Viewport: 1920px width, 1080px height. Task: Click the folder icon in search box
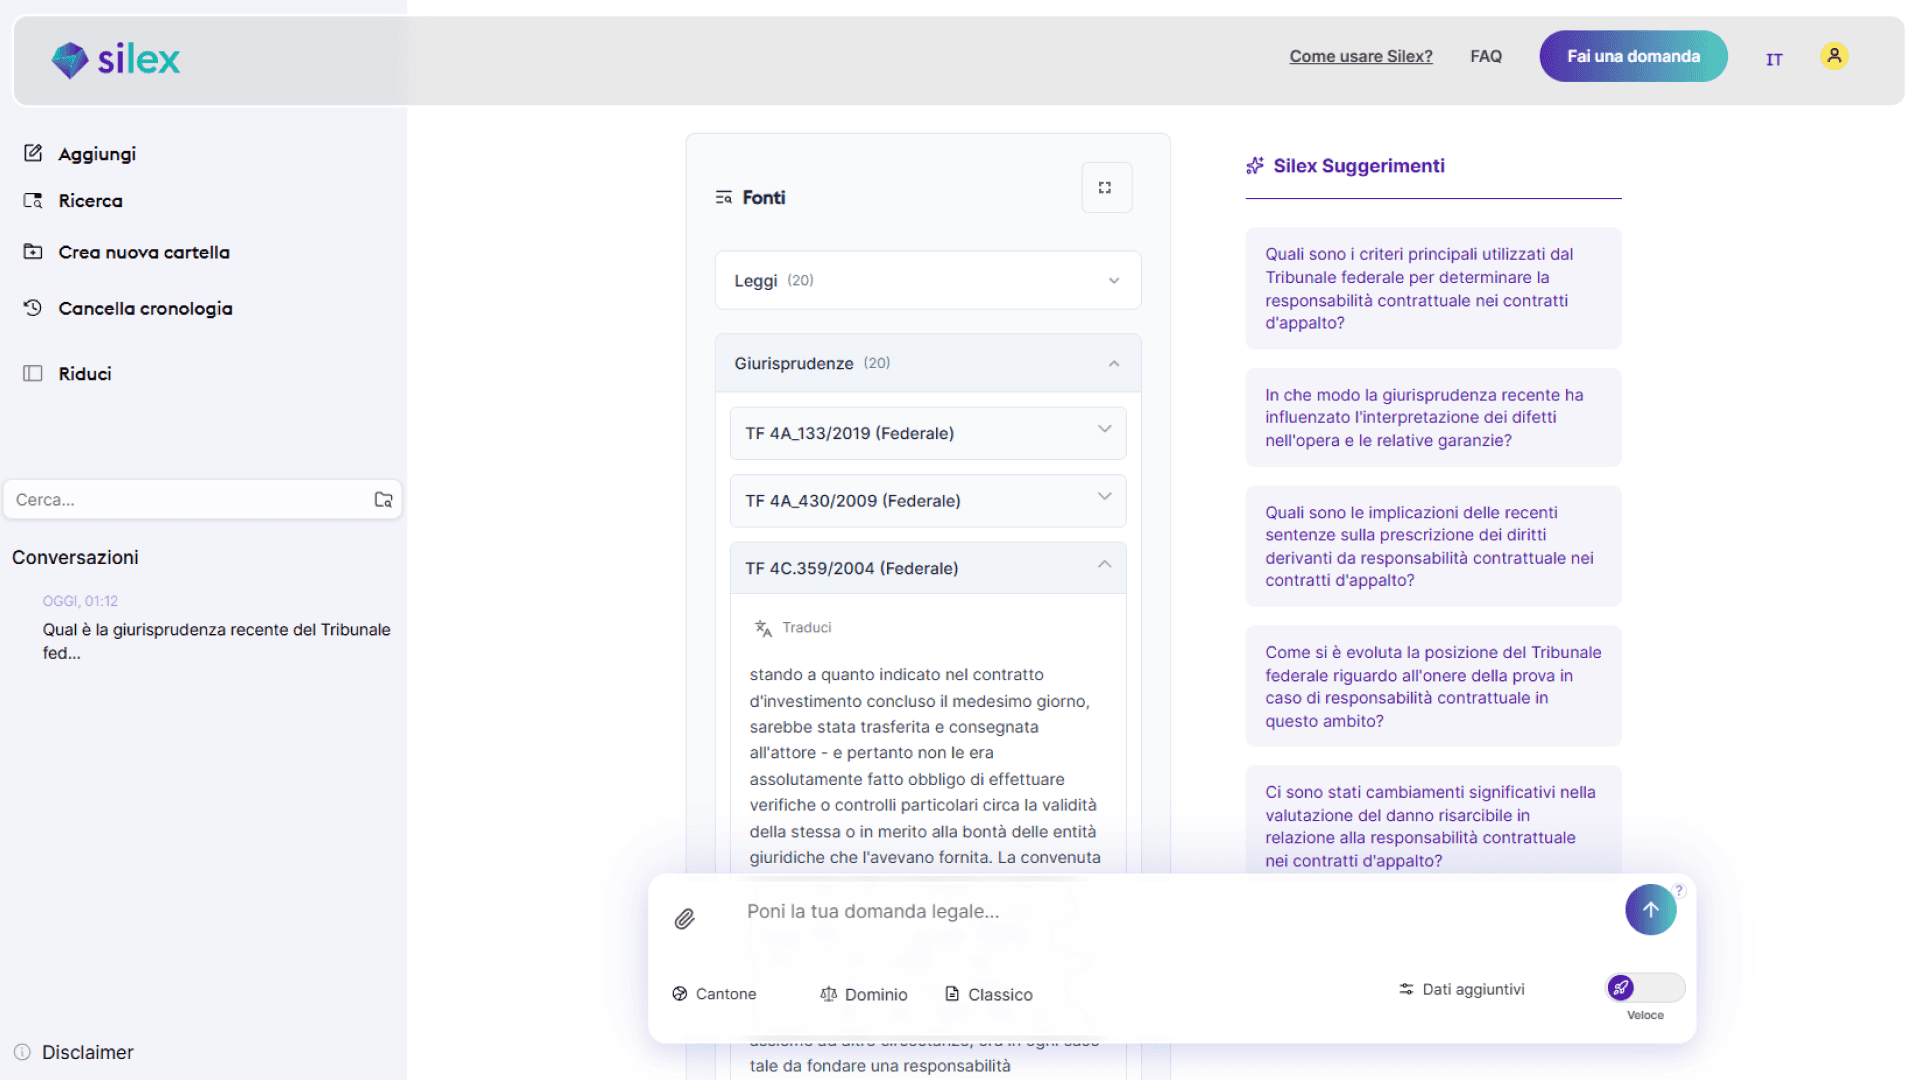tap(383, 500)
